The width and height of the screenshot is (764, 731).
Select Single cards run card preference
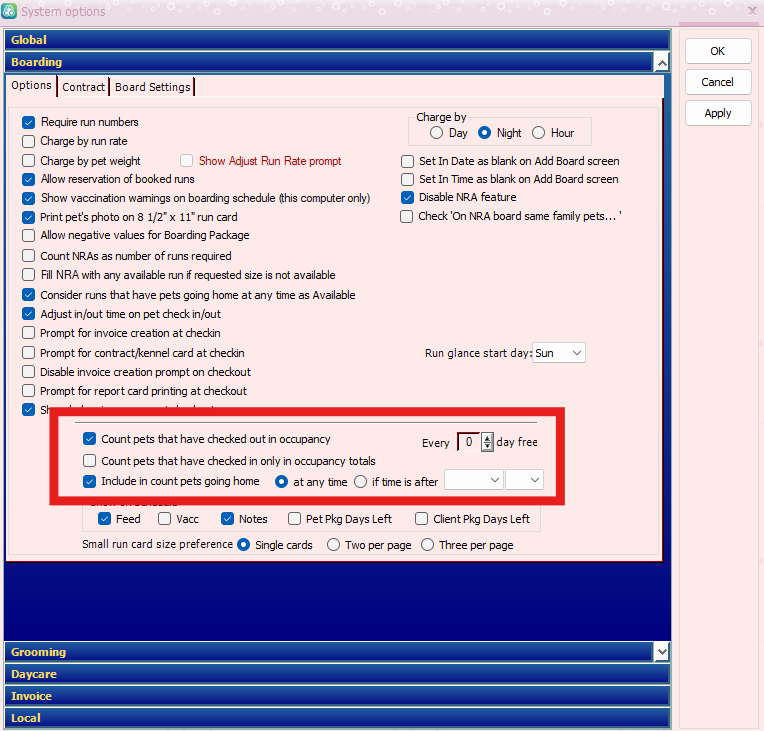(x=244, y=545)
